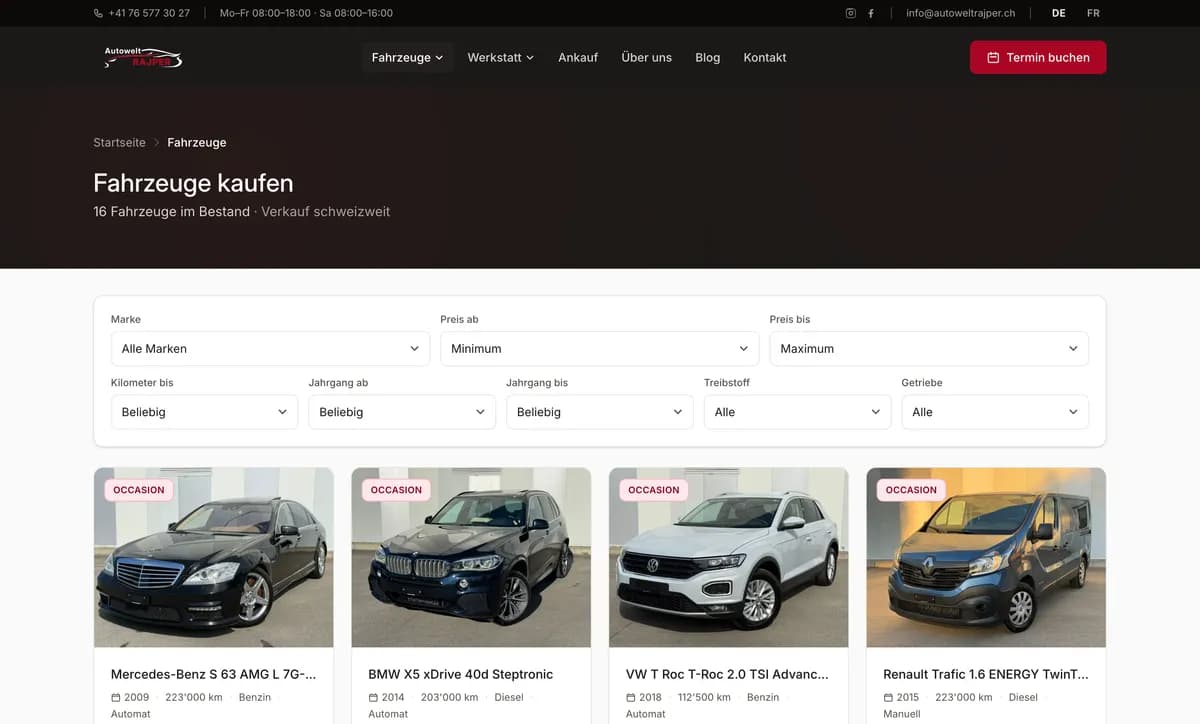Click the Renault Trafic 1.6 ENERGY title
Screen dimensions: 1200x724
pos(986,674)
